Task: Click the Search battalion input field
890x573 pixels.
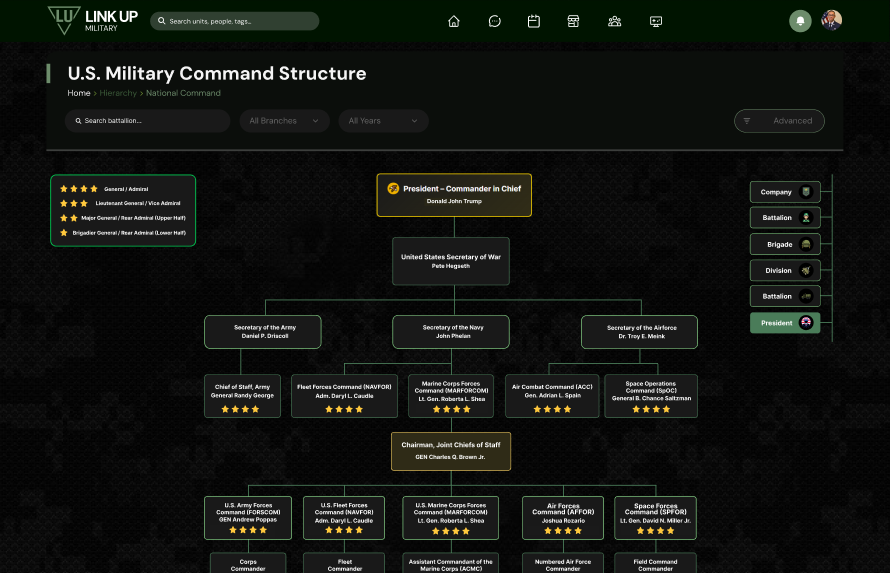Action: [148, 121]
